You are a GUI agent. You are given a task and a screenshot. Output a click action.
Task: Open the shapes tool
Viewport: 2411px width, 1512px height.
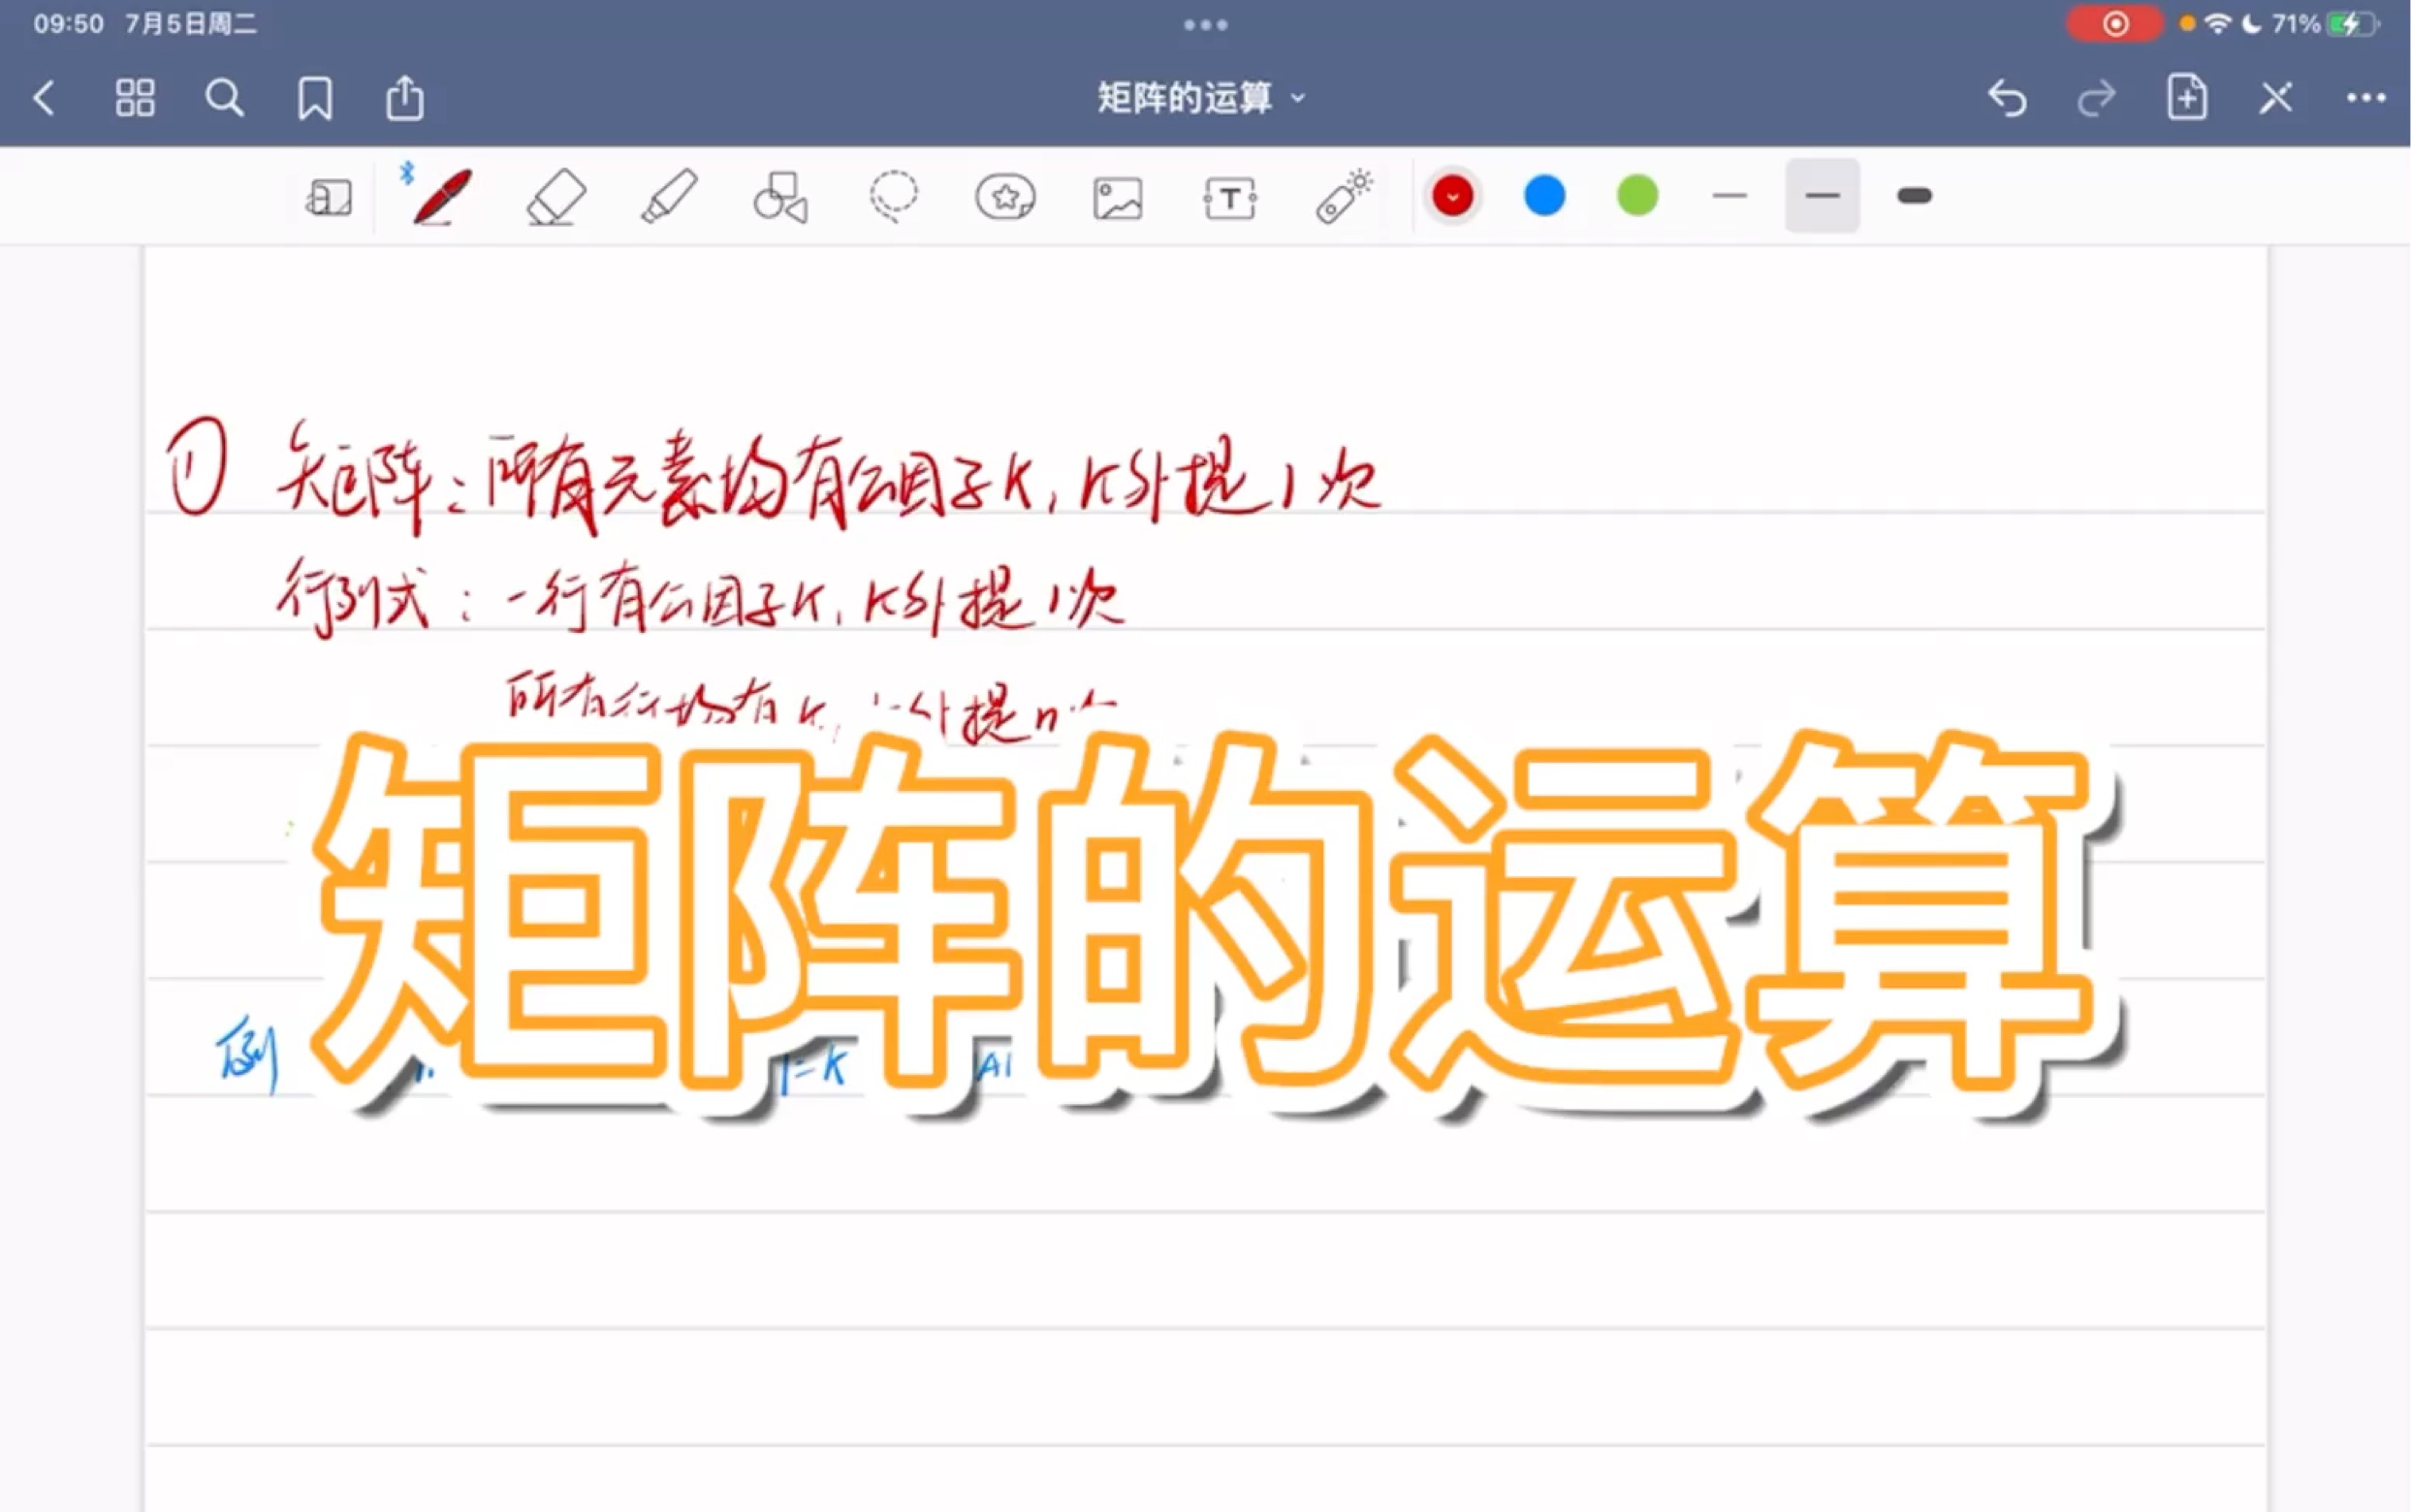[x=780, y=196]
